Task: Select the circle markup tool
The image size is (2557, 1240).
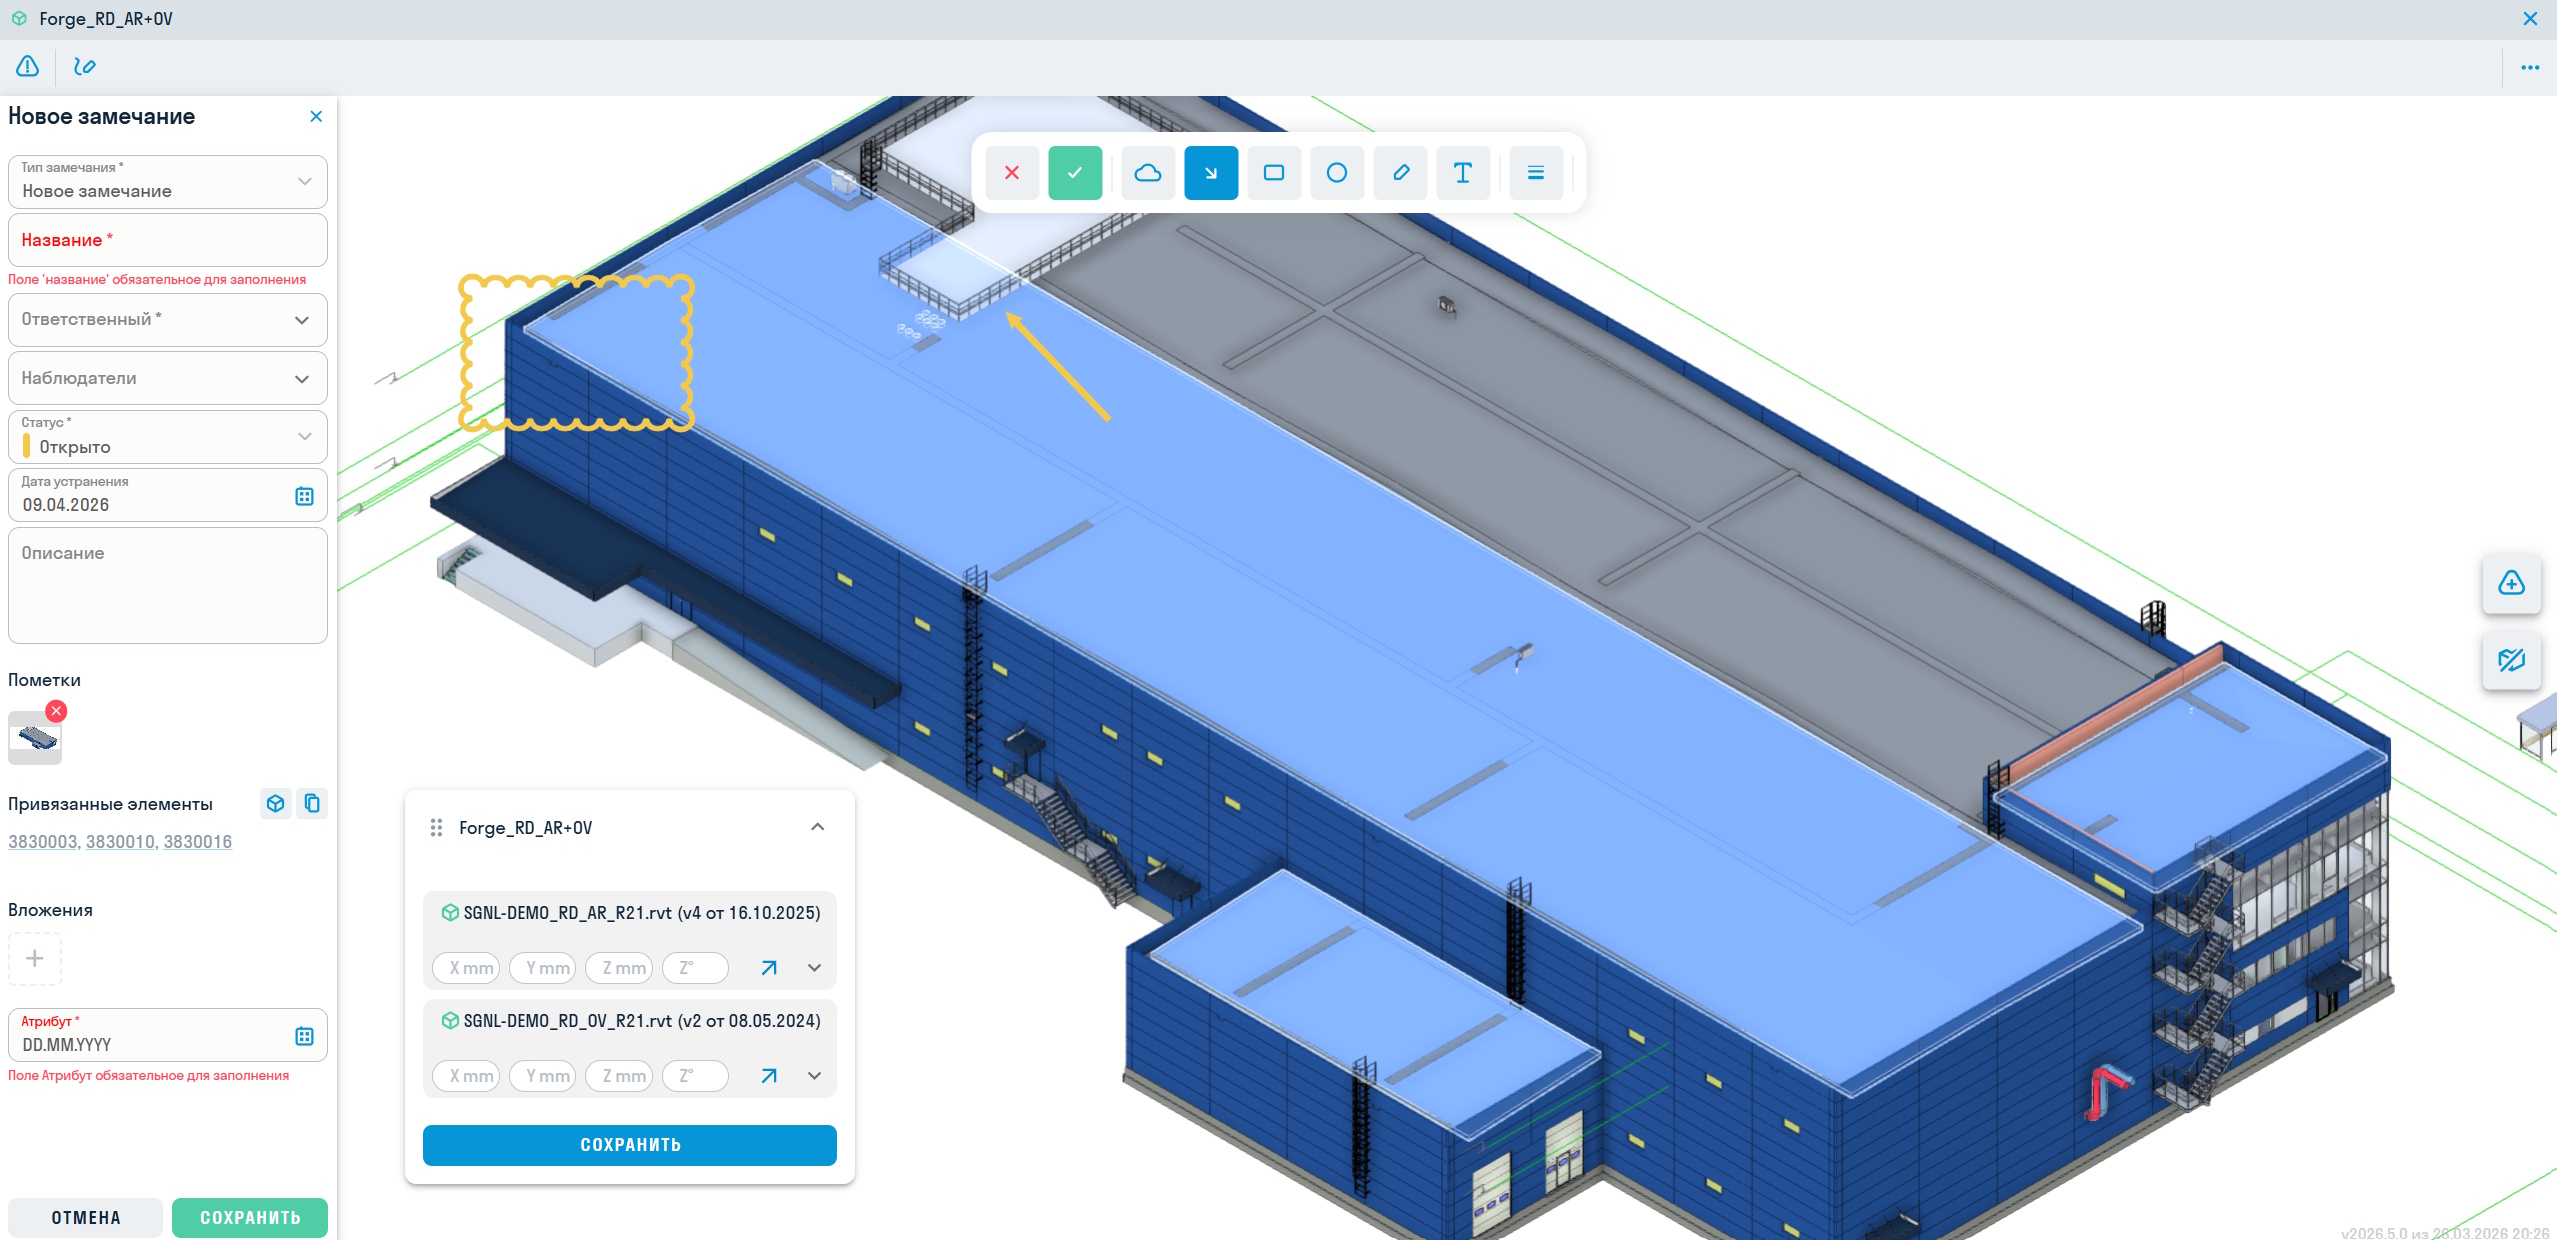Action: click(x=1336, y=173)
